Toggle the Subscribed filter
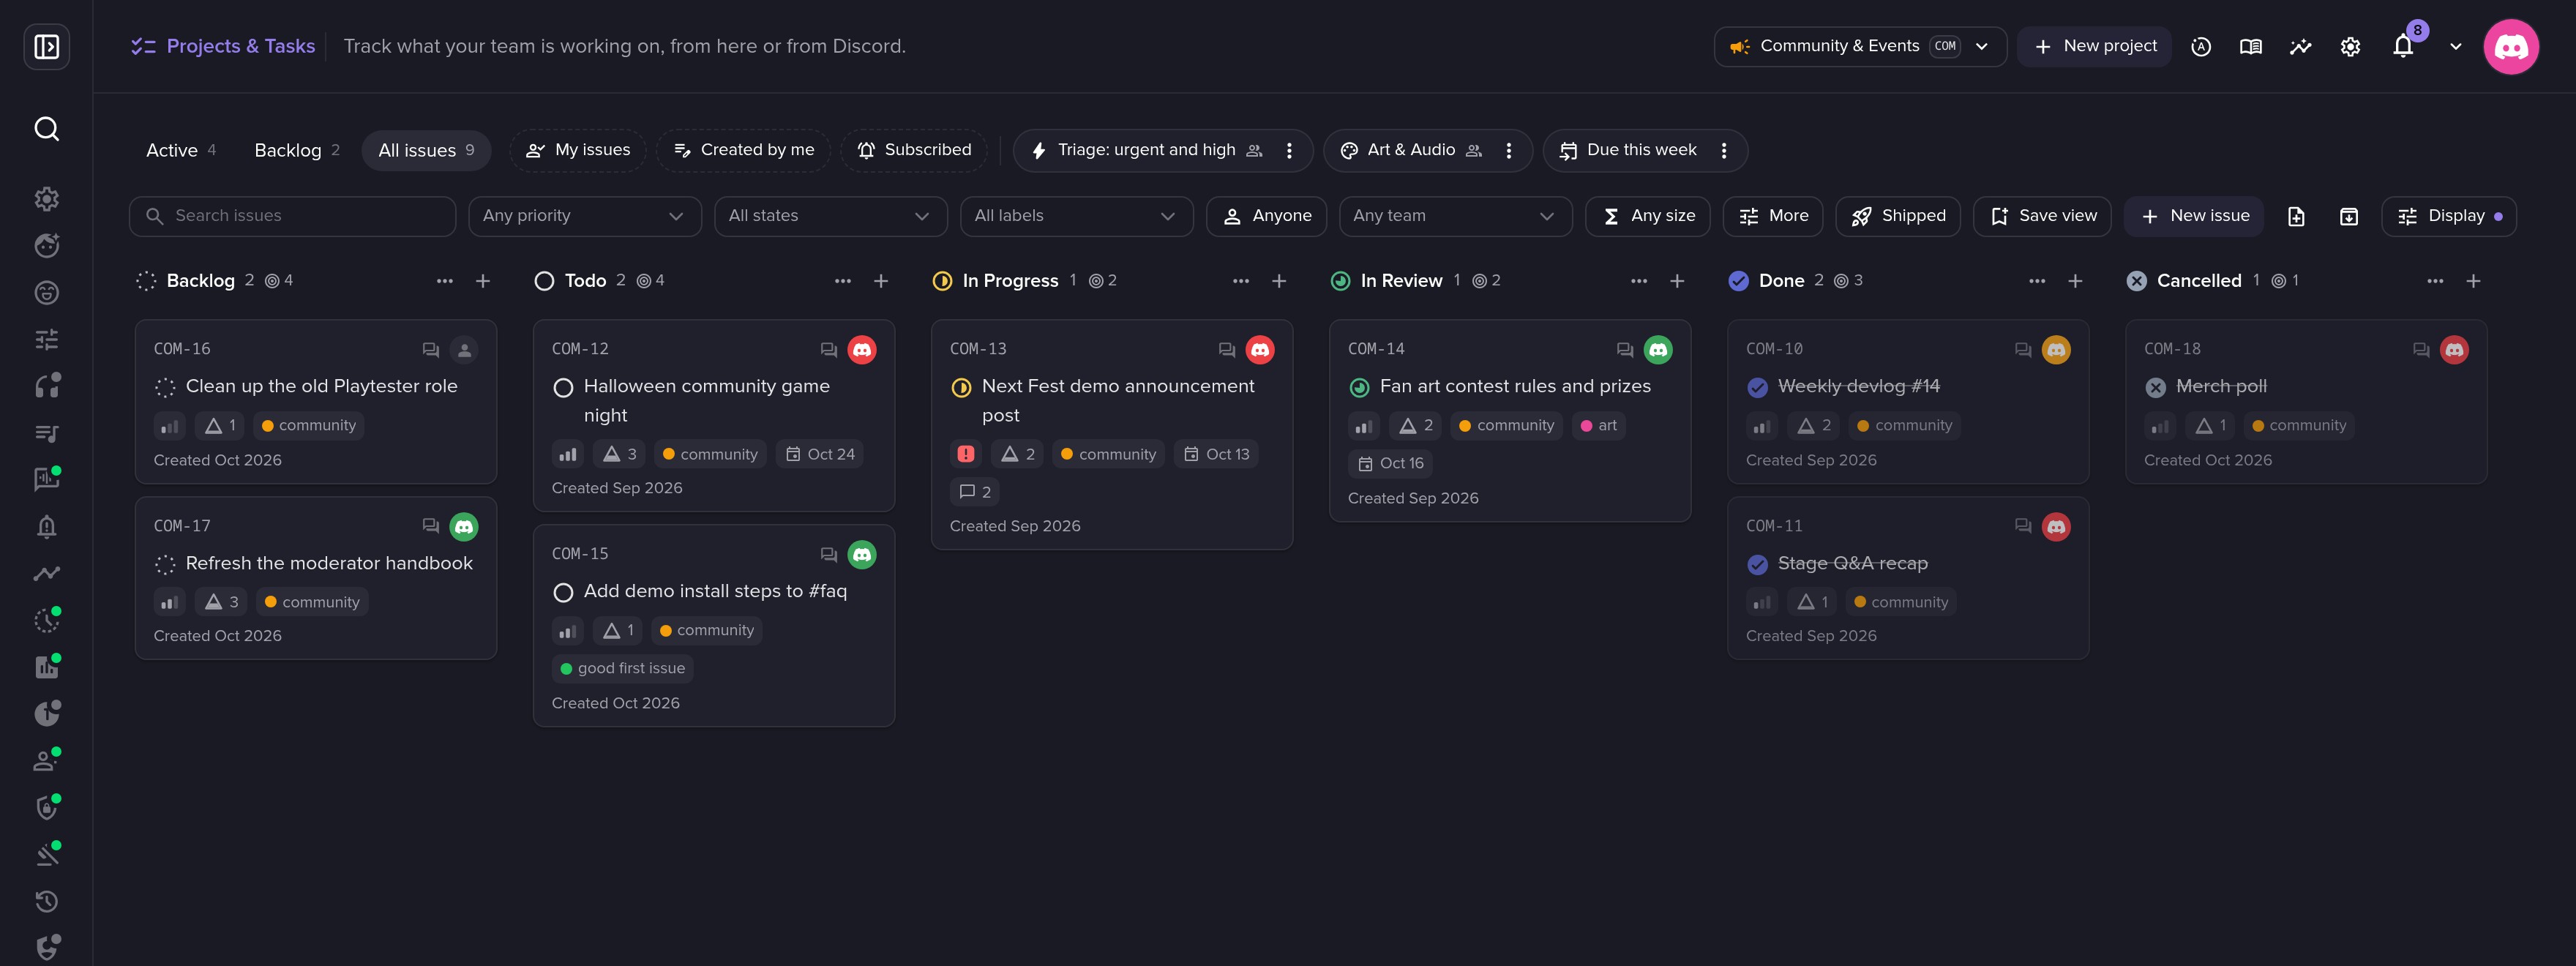 (914, 150)
